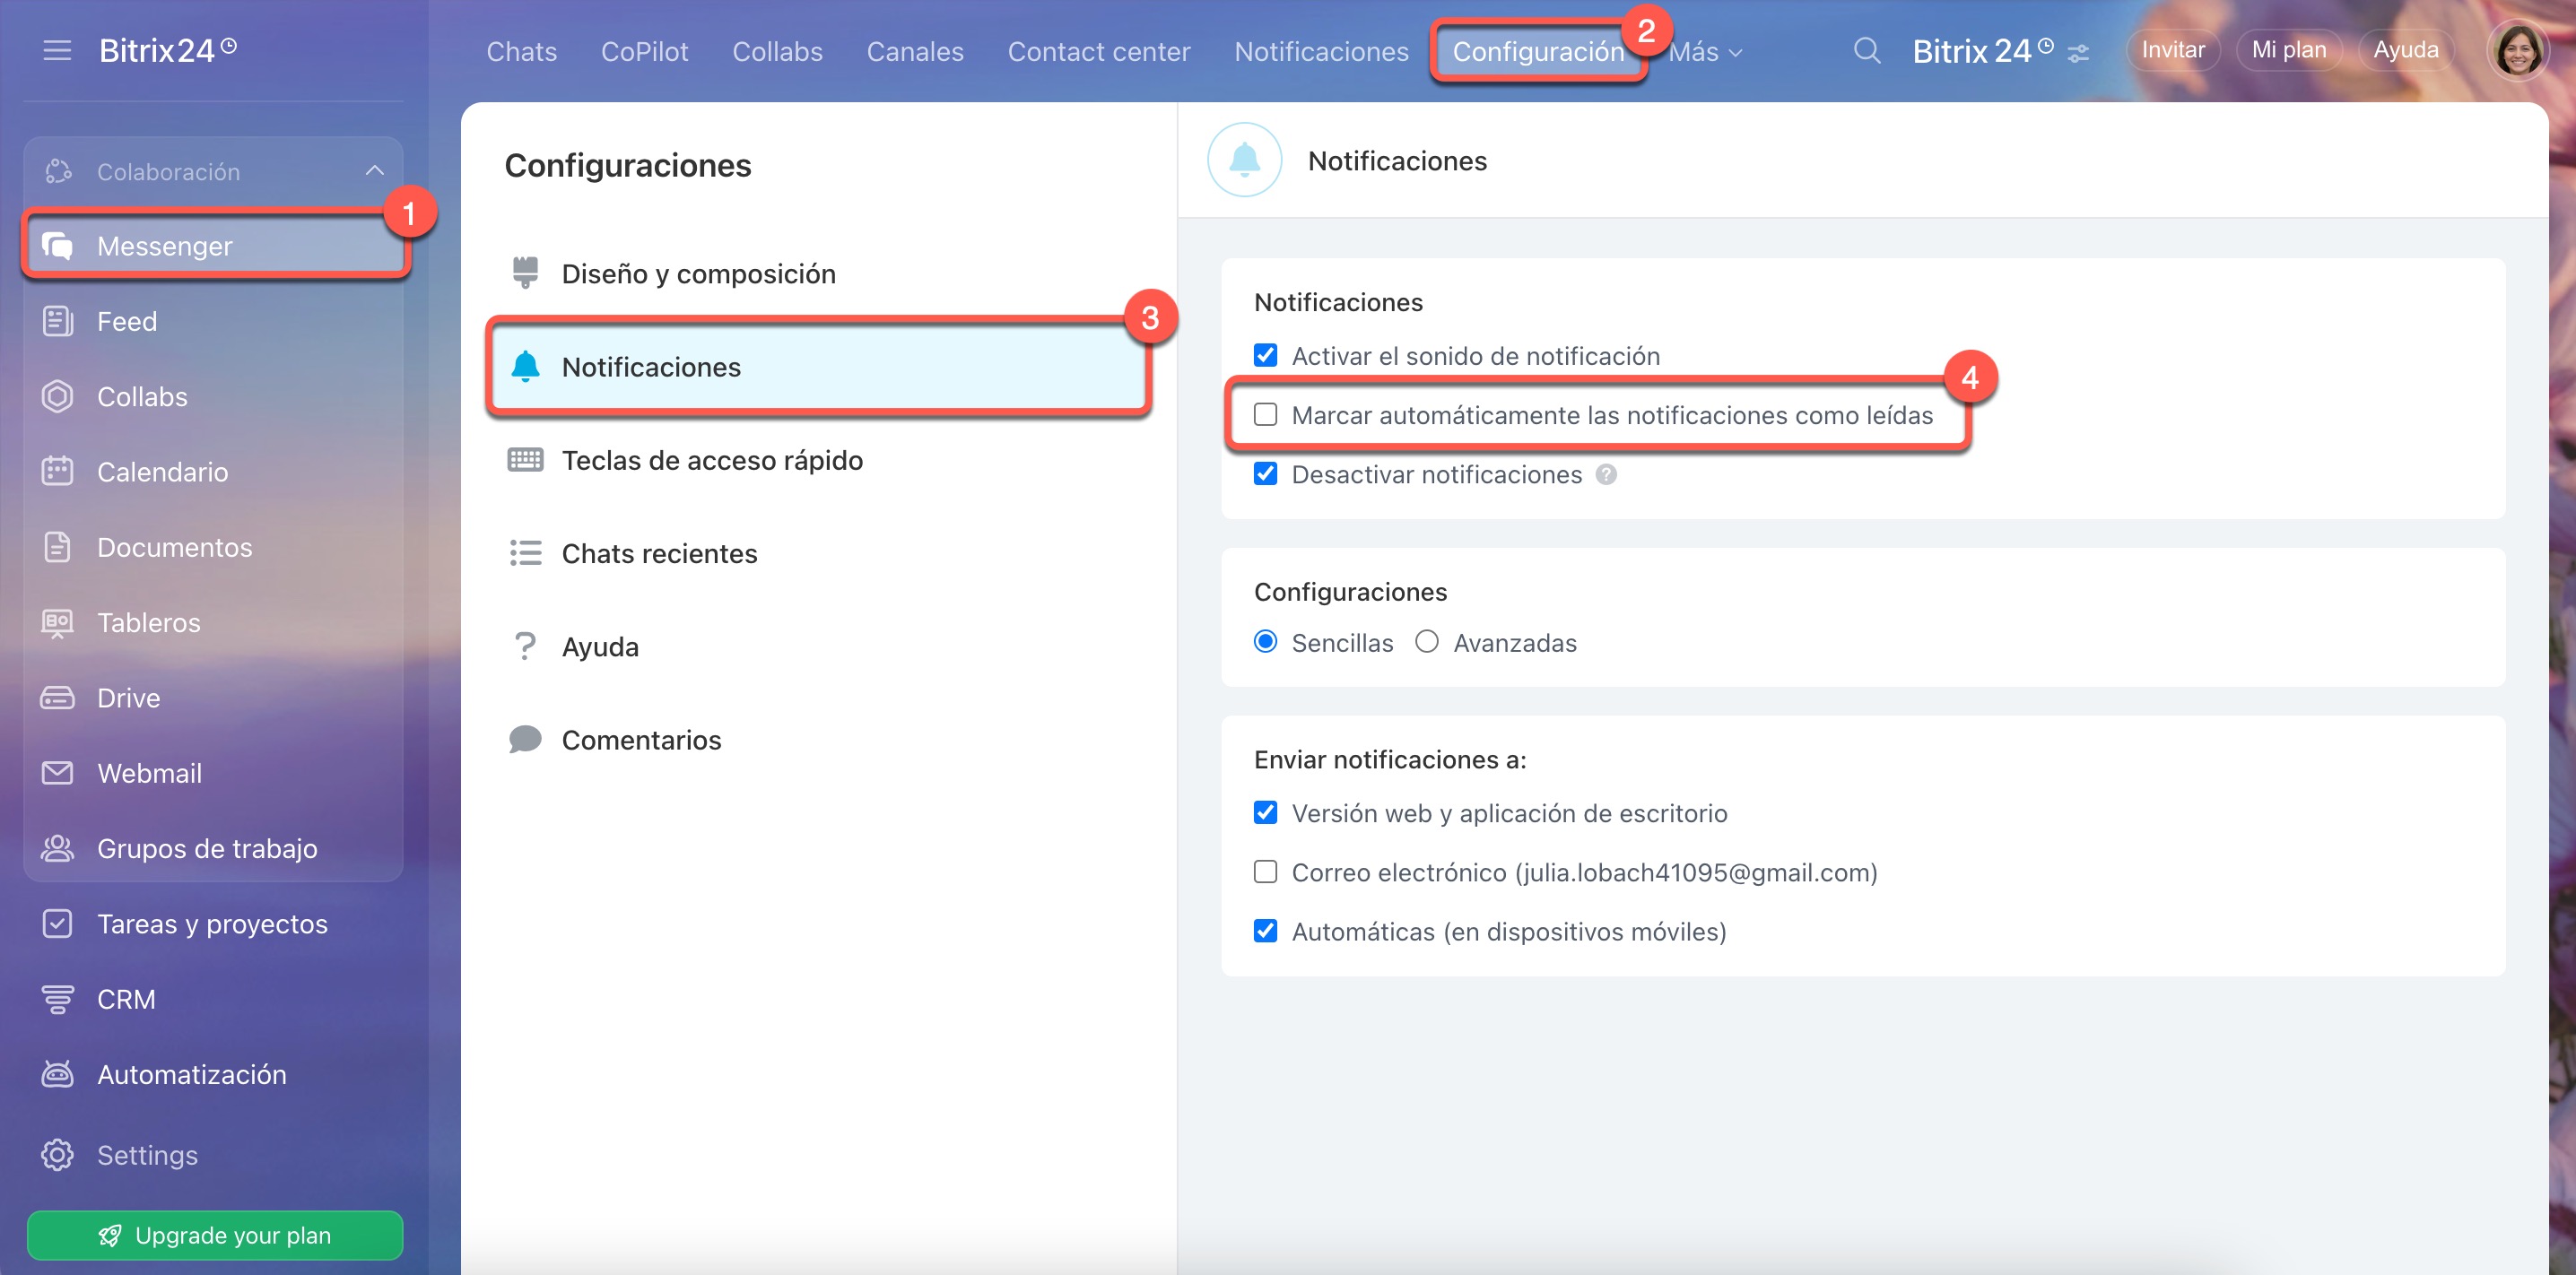Image resolution: width=2576 pixels, height=1275 pixels.
Task: Click the Colaboración section icon
Action: click(x=58, y=171)
